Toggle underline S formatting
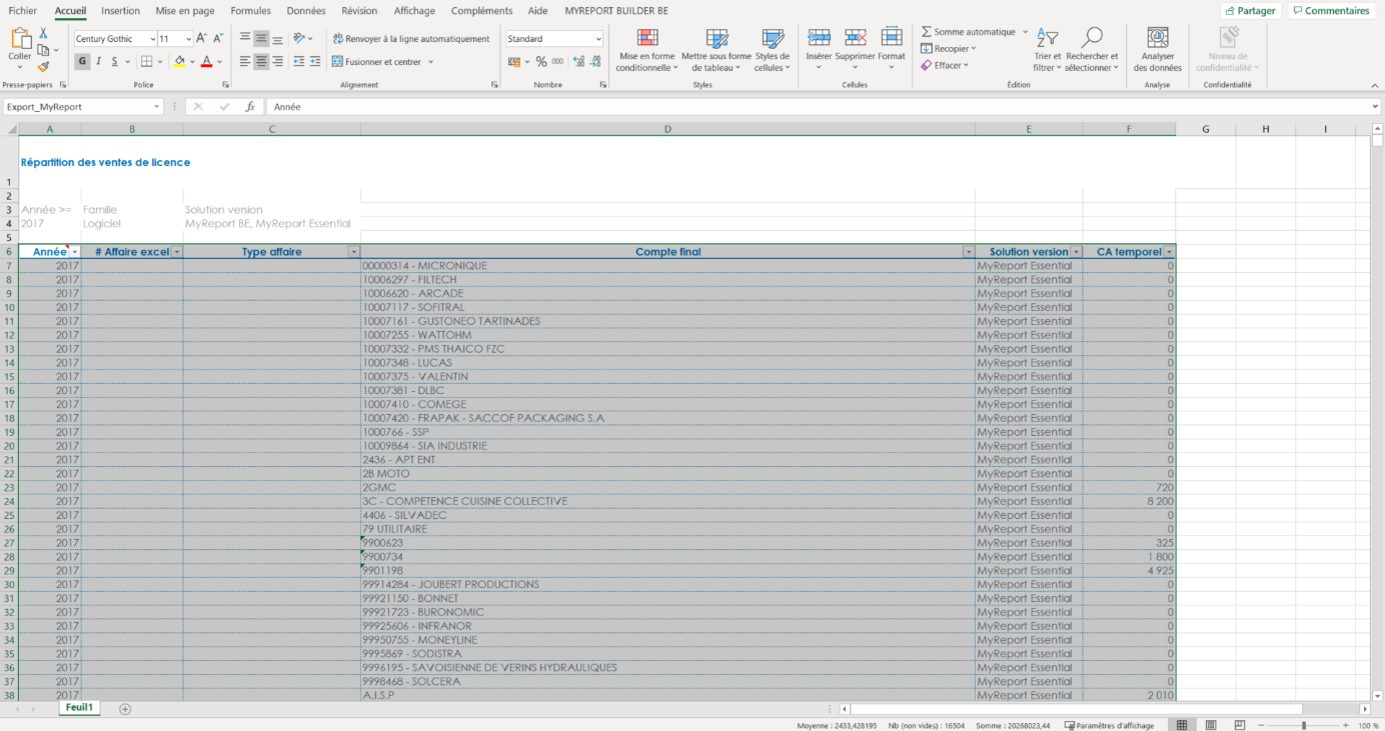Viewport: 1385px width, 731px height. (x=114, y=61)
